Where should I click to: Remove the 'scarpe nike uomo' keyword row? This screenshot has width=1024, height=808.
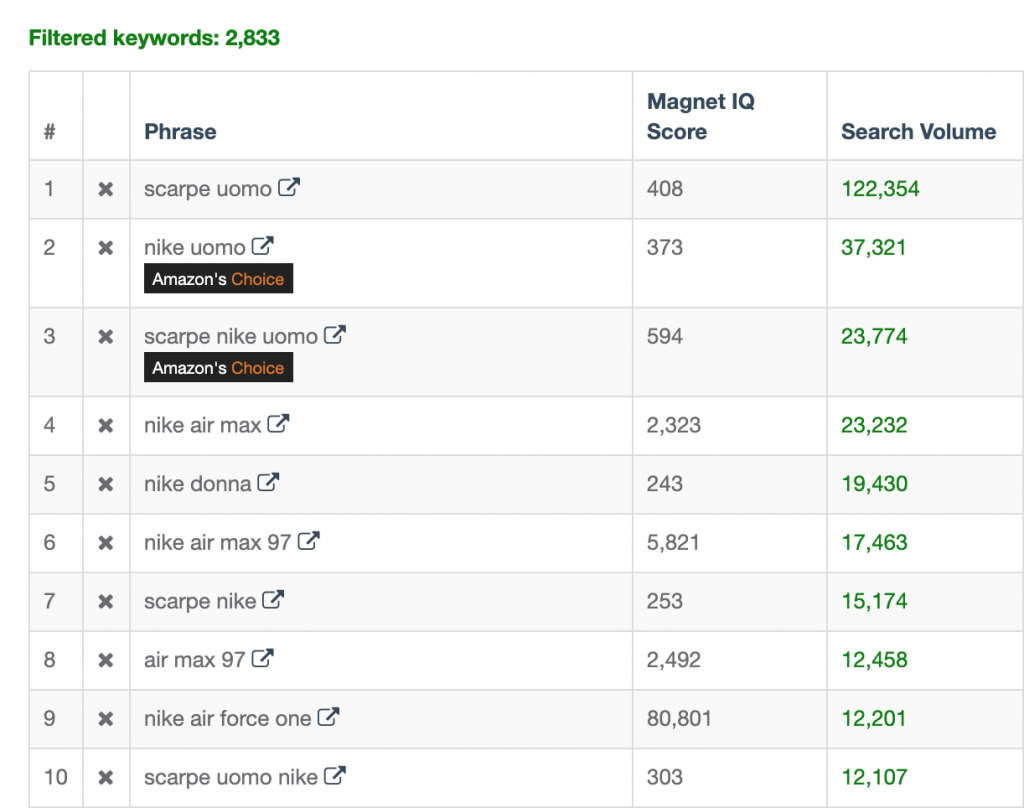point(106,337)
